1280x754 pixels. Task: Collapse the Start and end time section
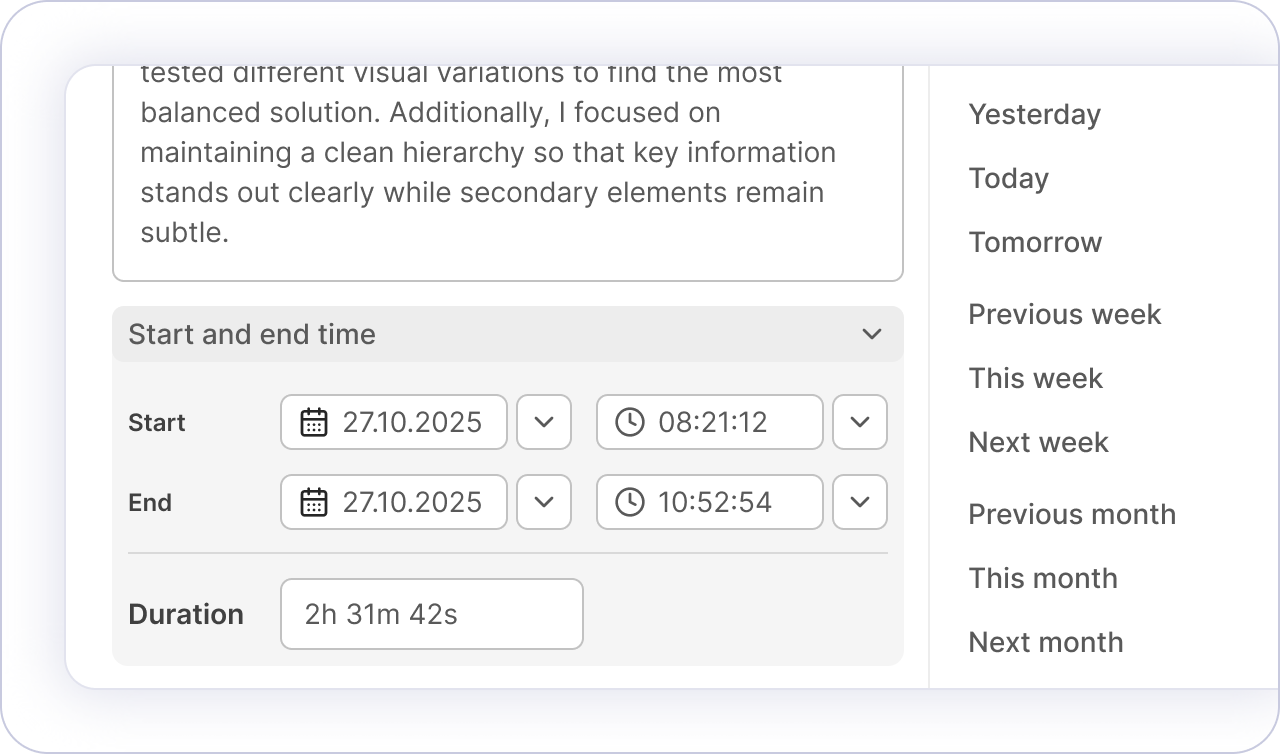click(871, 334)
